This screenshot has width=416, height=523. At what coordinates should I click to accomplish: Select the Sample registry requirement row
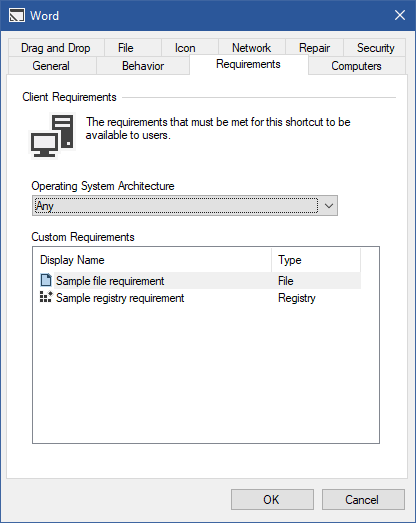[200, 298]
